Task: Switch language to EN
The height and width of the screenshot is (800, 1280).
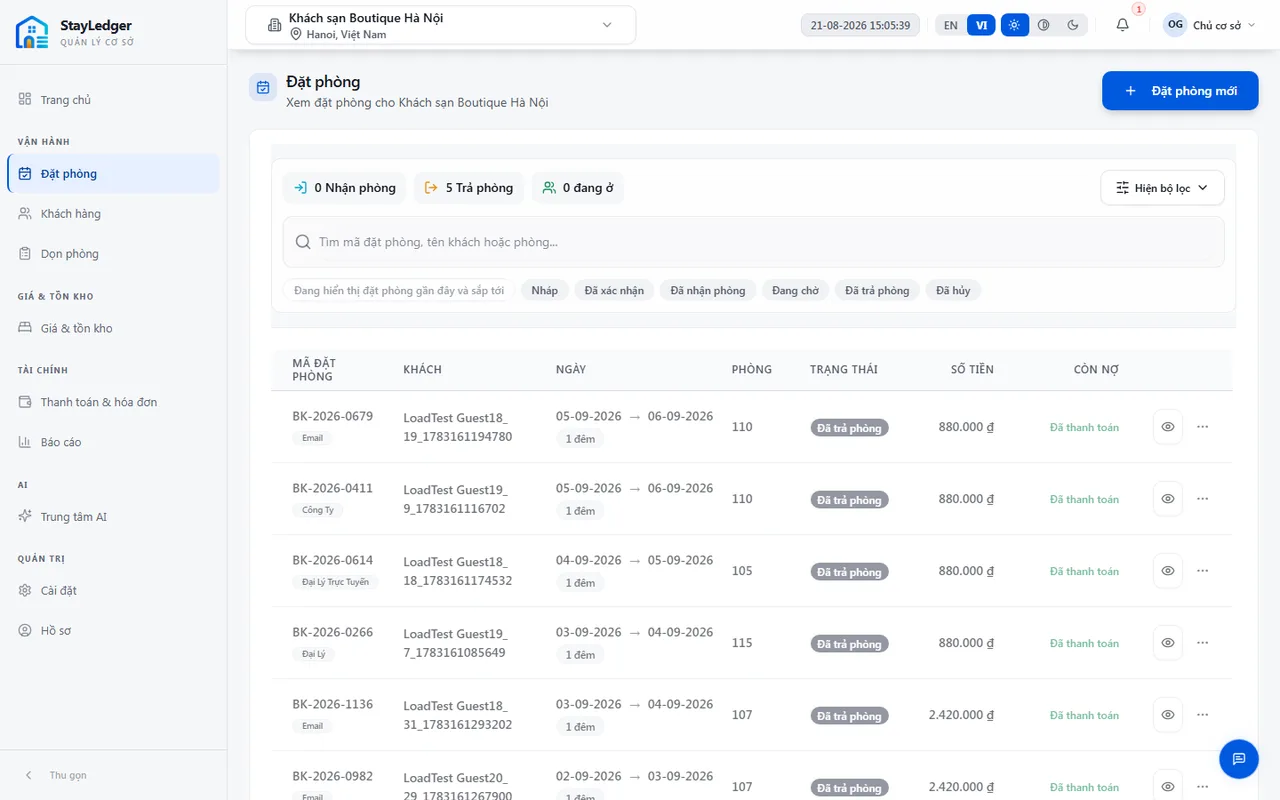Action: pyautogui.click(x=950, y=25)
